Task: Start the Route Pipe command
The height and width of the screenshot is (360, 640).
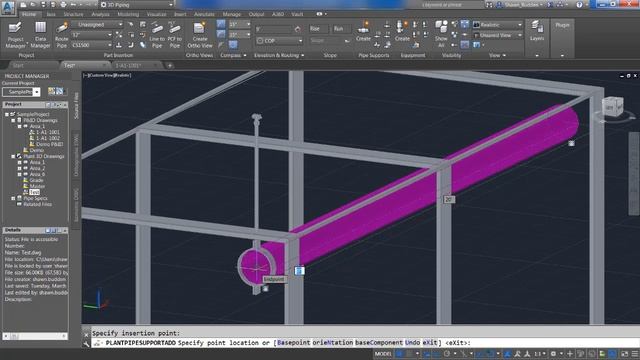Action: [62, 35]
